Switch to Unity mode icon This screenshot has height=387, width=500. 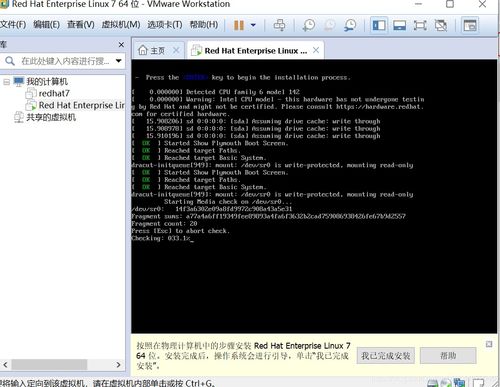(x=441, y=25)
